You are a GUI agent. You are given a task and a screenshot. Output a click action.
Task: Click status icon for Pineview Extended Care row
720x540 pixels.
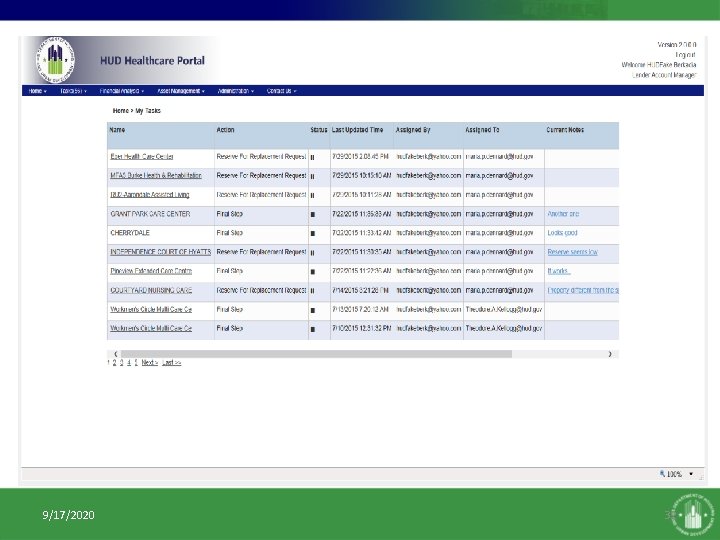pos(313,272)
